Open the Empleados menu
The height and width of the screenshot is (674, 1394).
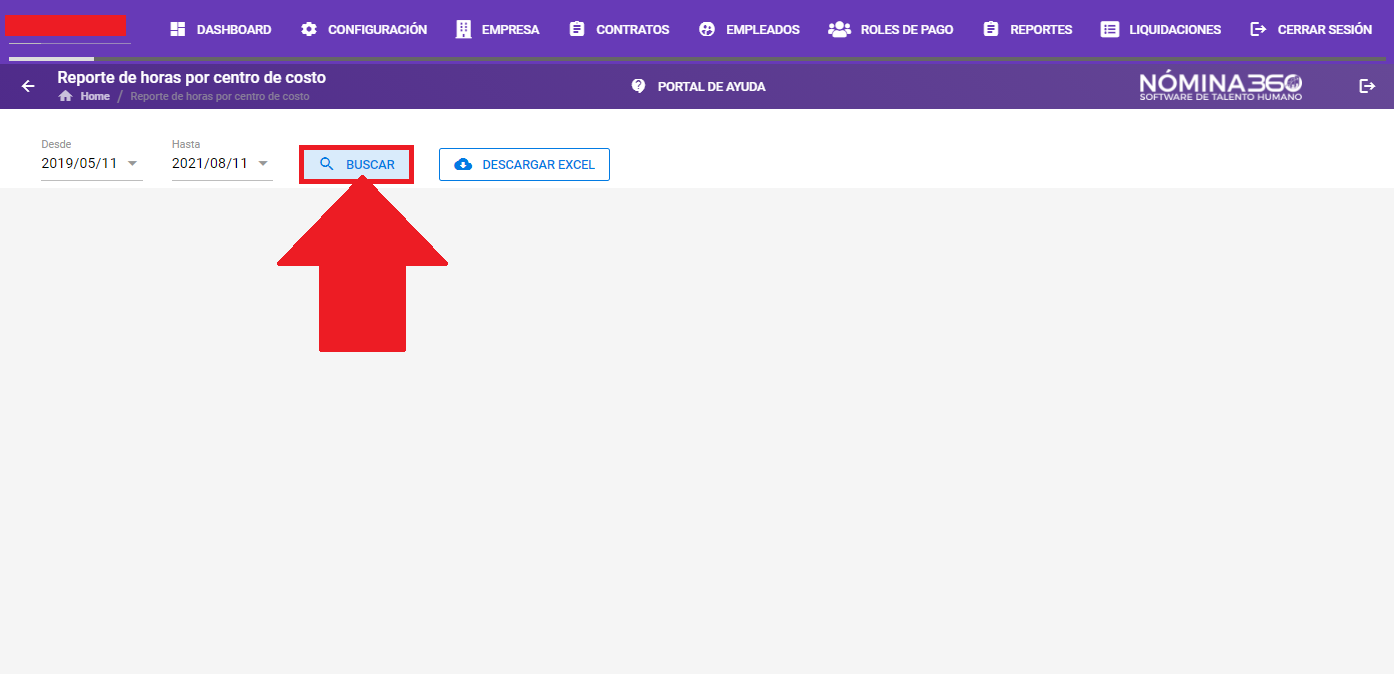pos(749,30)
